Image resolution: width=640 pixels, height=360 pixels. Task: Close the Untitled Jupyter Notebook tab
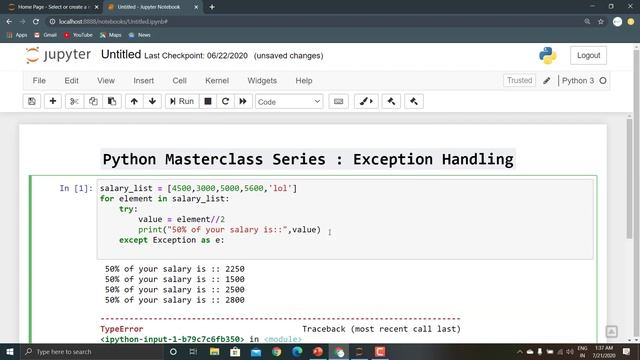tap(196, 7)
